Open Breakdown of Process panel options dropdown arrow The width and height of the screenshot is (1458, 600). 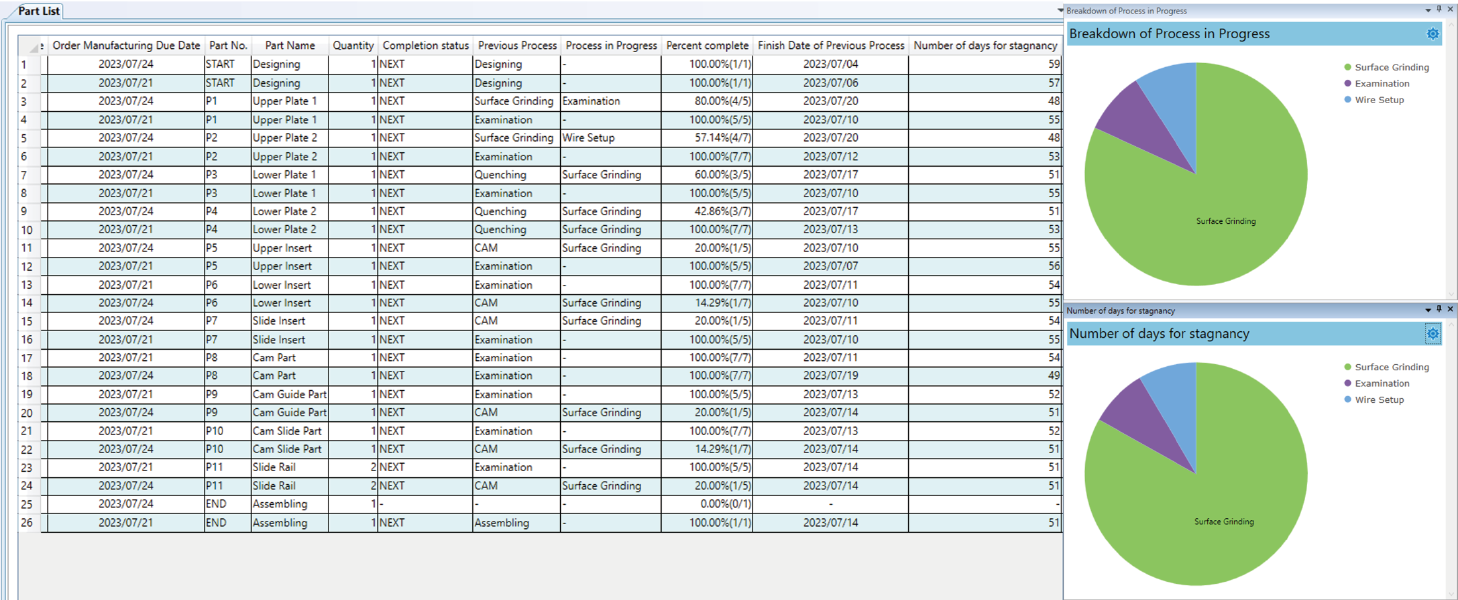(x=1428, y=10)
